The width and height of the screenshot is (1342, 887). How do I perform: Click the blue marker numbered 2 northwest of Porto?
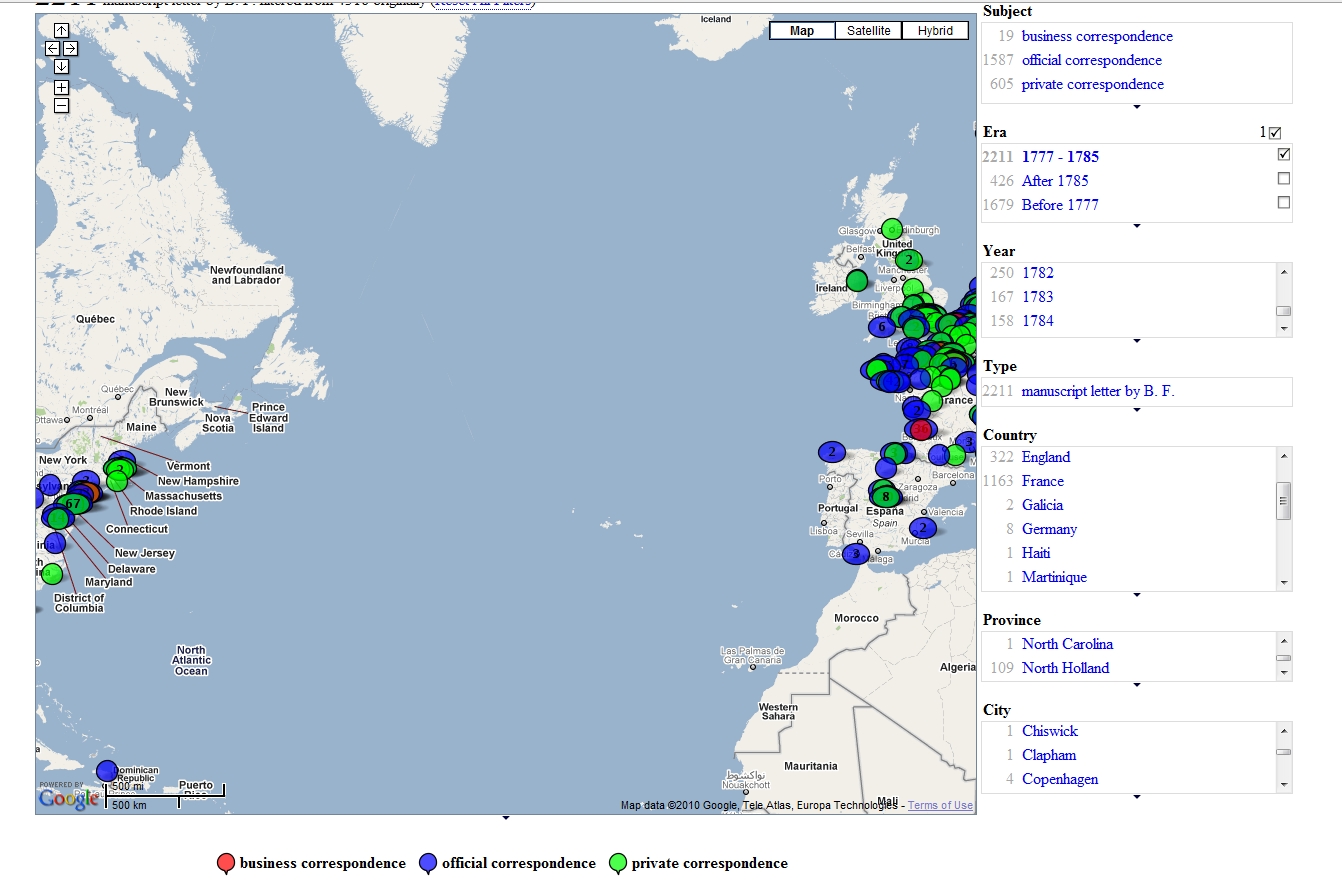tap(832, 452)
